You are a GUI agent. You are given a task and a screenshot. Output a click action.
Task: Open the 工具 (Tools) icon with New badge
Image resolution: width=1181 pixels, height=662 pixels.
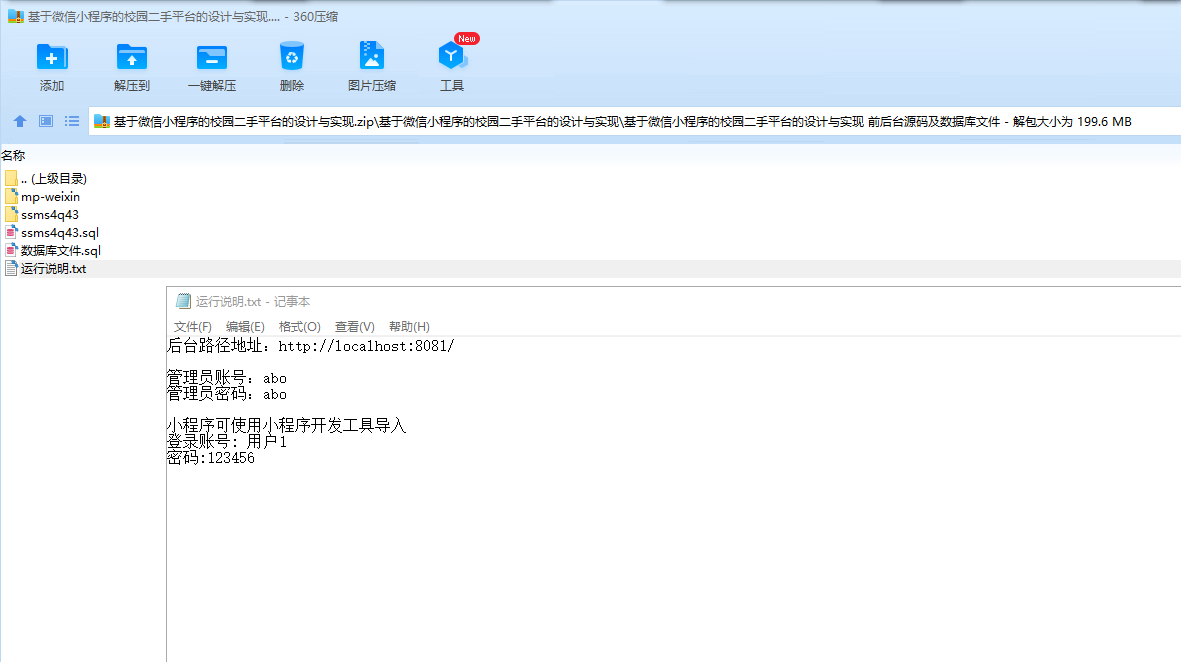pyautogui.click(x=452, y=56)
